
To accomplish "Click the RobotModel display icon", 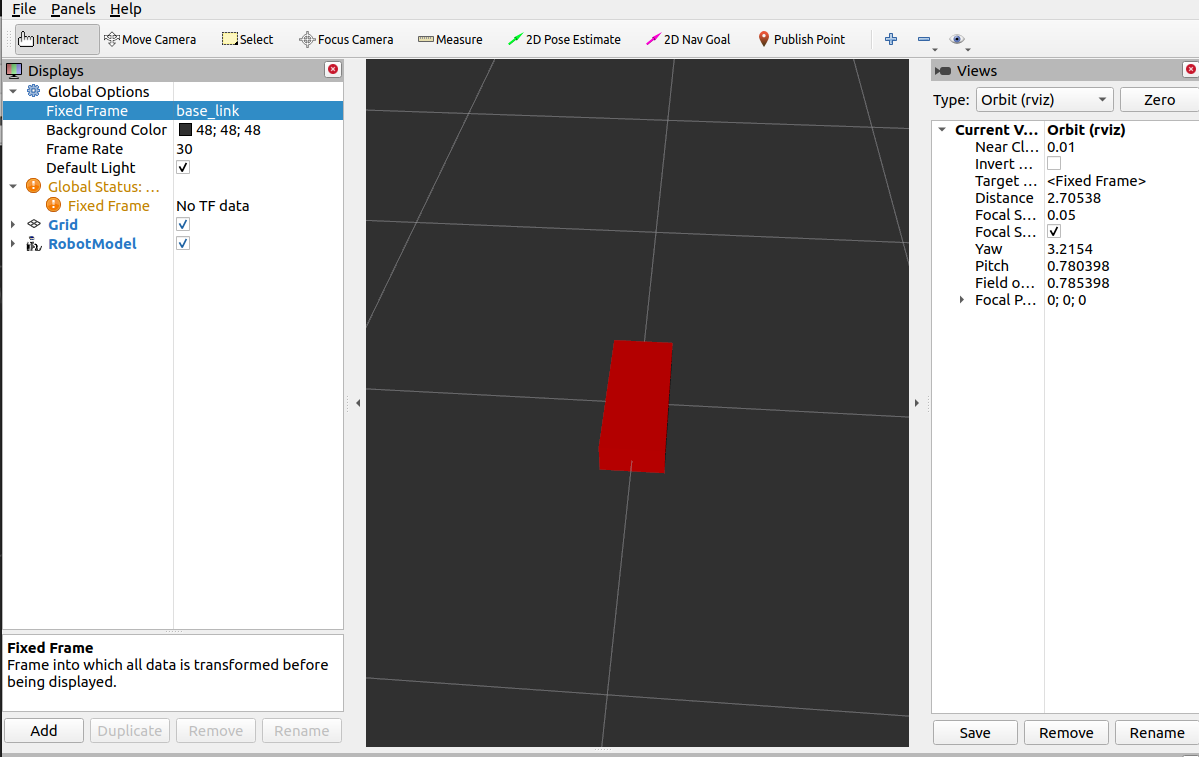I will [x=34, y=243].
